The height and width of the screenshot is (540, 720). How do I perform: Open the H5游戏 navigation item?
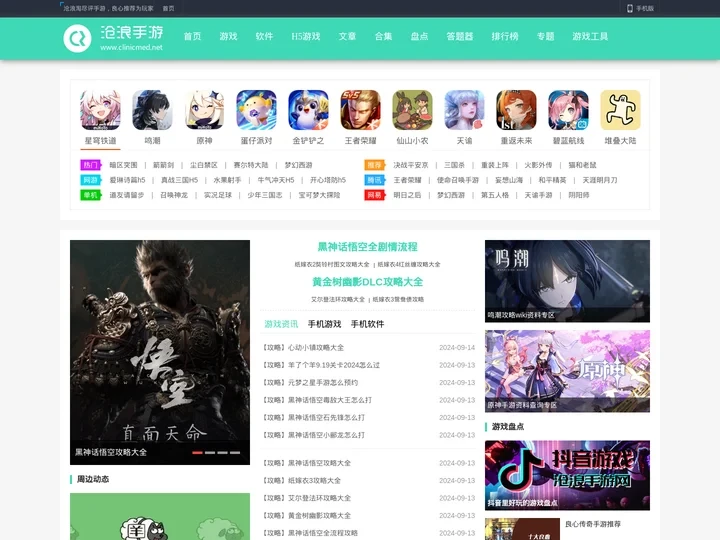(305, 36)
